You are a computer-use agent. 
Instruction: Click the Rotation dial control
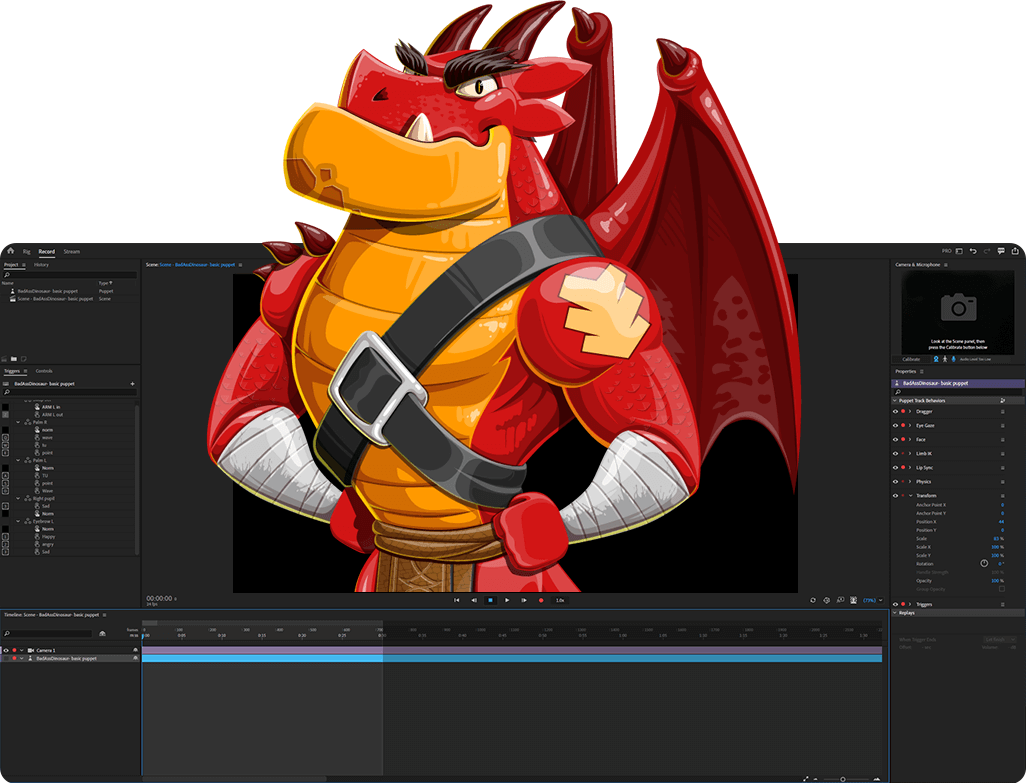[984, 564]
